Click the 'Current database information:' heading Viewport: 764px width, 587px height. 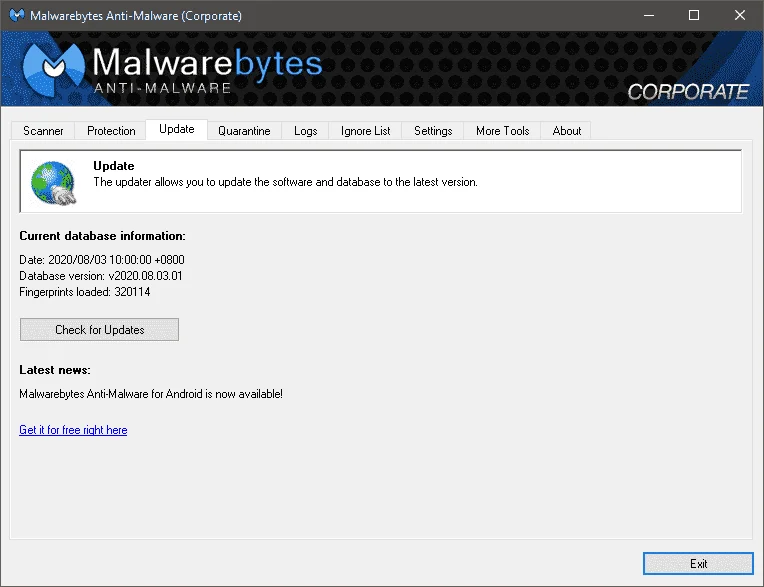point(102,236)
